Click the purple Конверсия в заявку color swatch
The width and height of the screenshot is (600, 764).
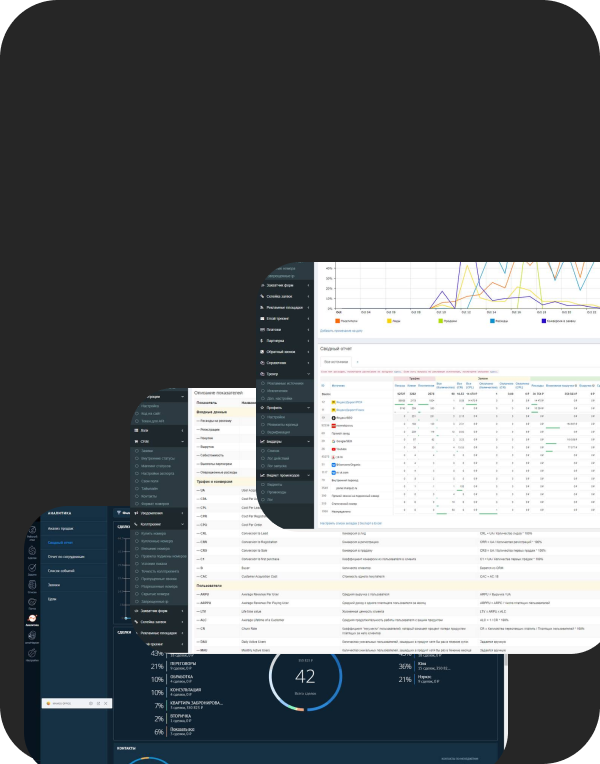(545, 321)
